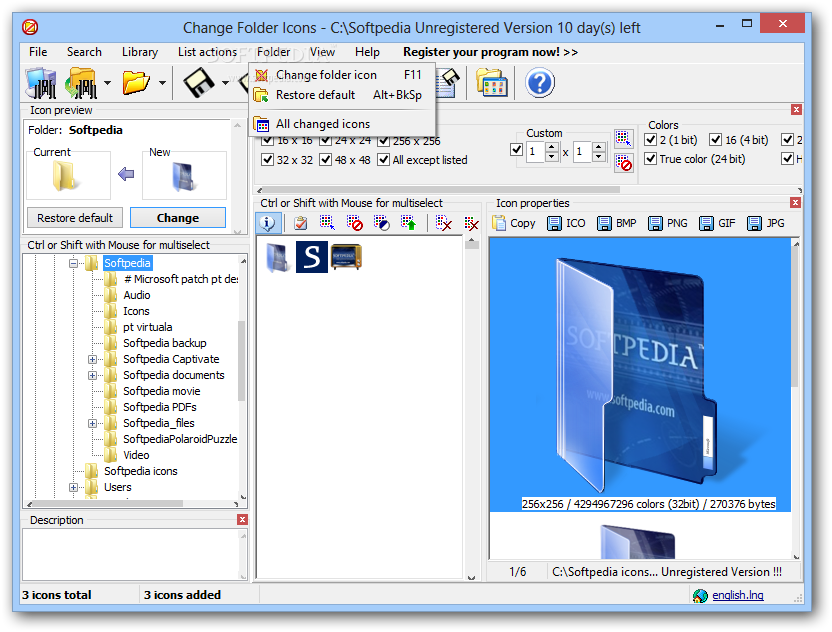Click the document with floppy disk toolbar icon

click(x=447, y=83)
